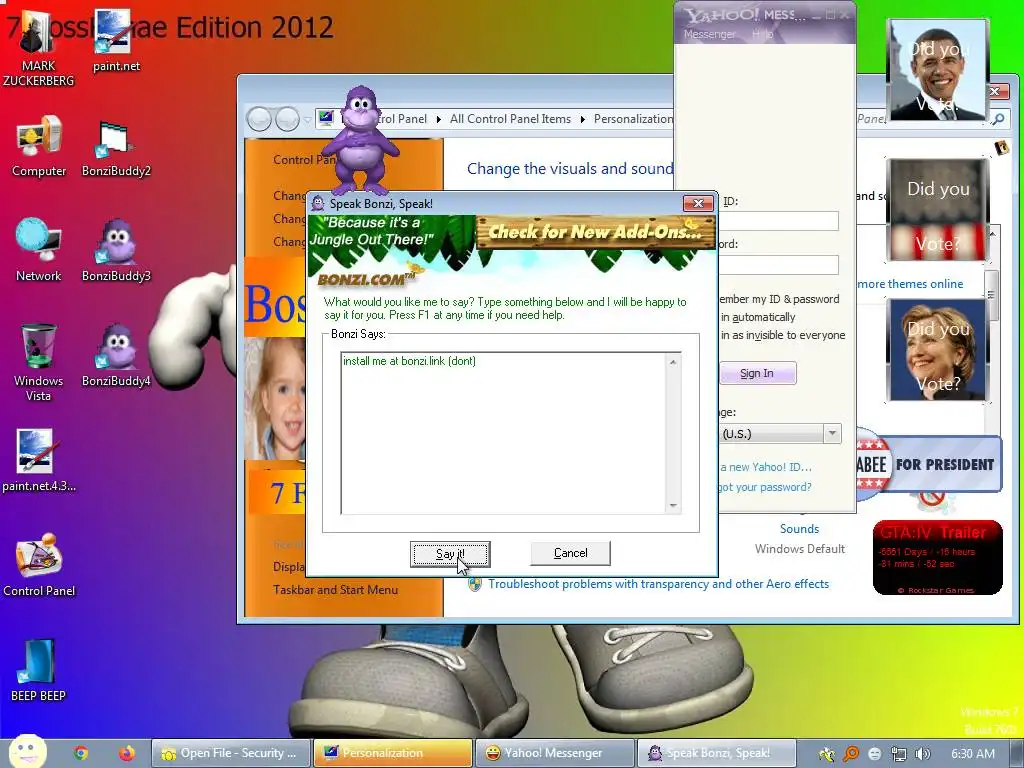Viewport: 1024px width, 768px height.
Task: Click the new Yahoo! ID link
Action: (765, 467)
